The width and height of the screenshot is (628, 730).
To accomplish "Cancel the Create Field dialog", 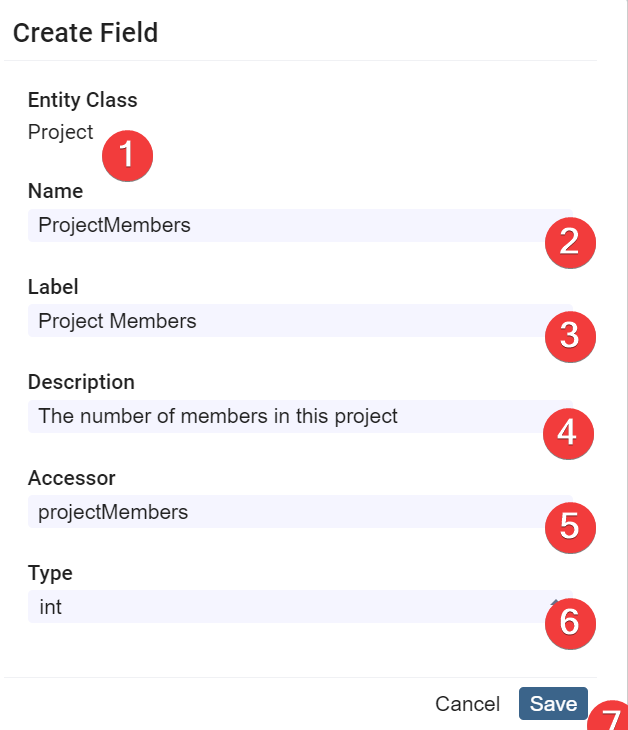I will [x=467, y=704].
